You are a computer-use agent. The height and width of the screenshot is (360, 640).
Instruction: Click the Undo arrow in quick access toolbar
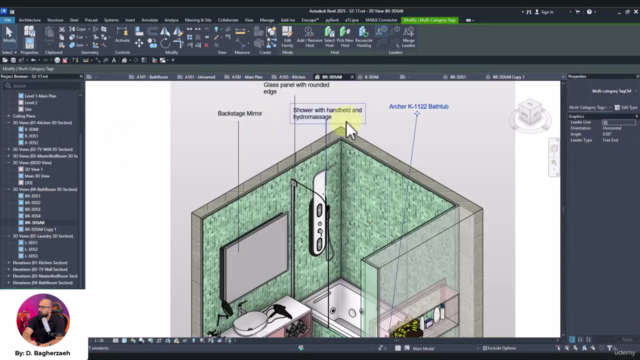tap(33, 60)
